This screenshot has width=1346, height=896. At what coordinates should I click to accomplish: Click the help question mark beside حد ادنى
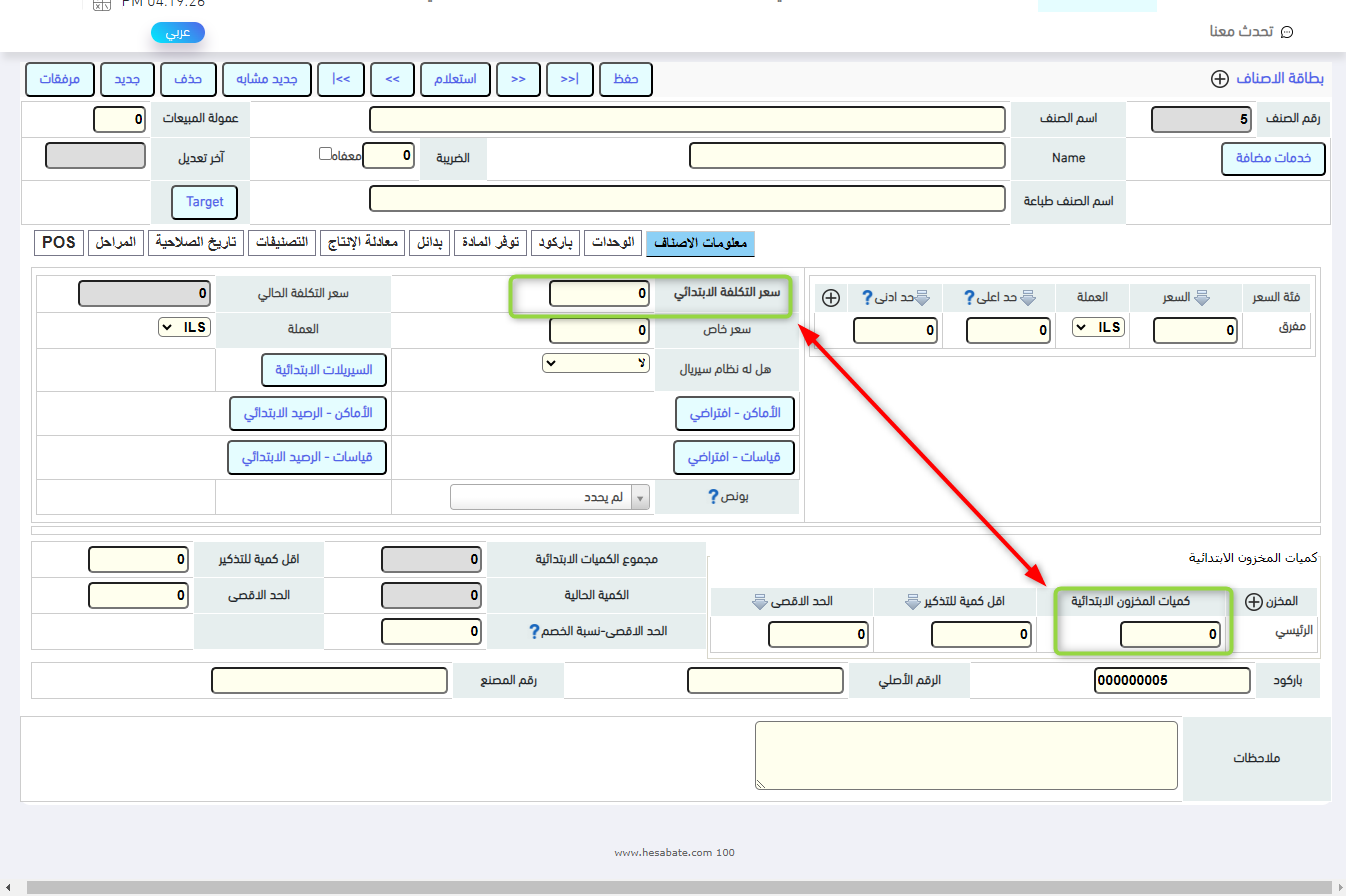point(855,297)
